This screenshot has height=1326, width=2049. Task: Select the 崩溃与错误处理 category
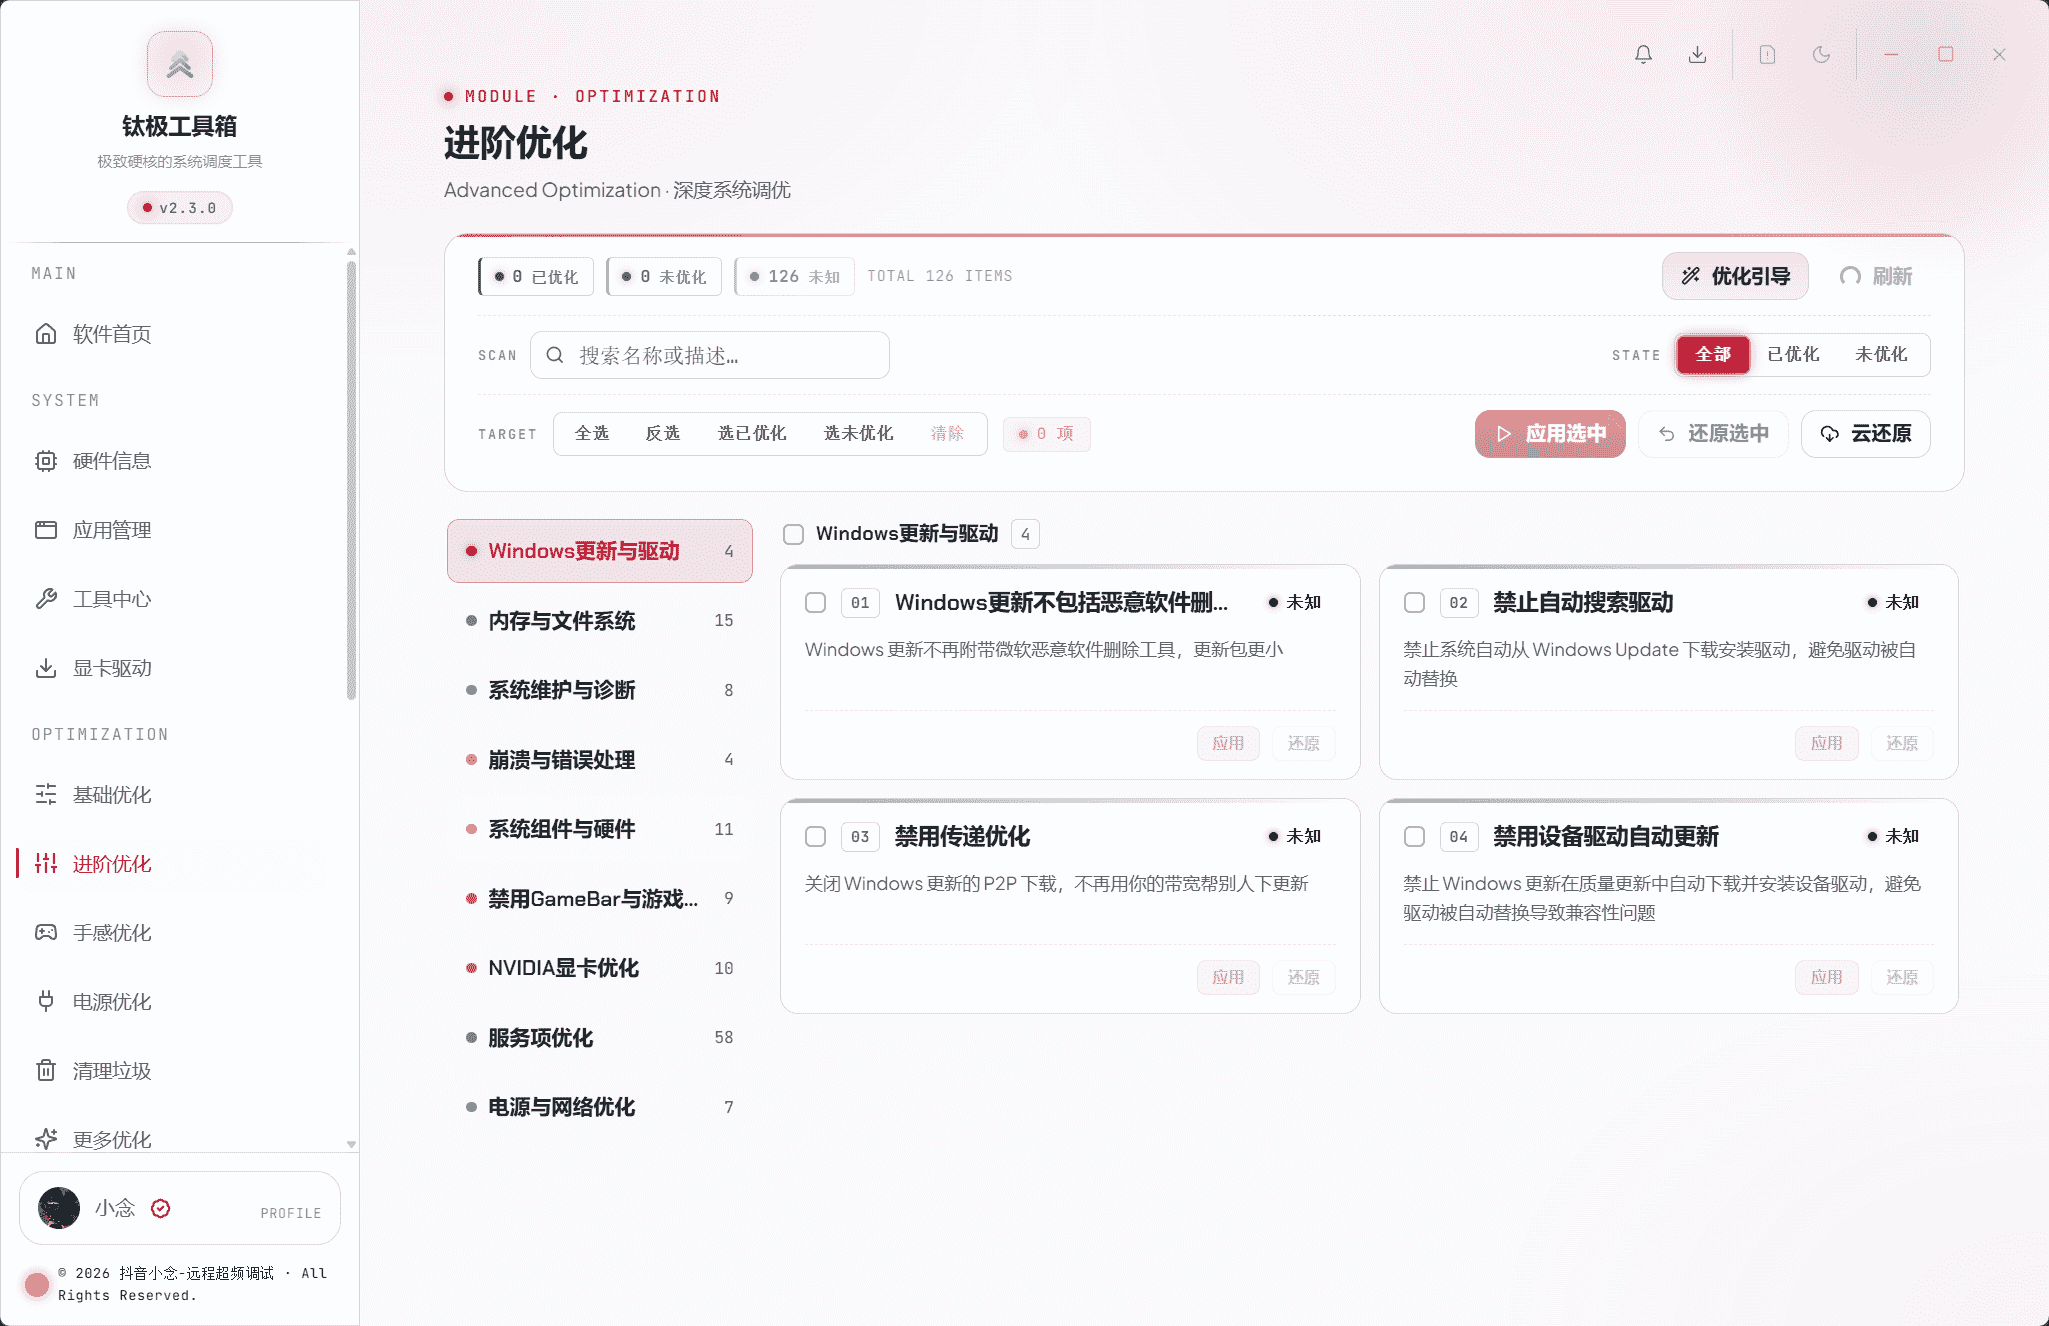pos(599,760)
